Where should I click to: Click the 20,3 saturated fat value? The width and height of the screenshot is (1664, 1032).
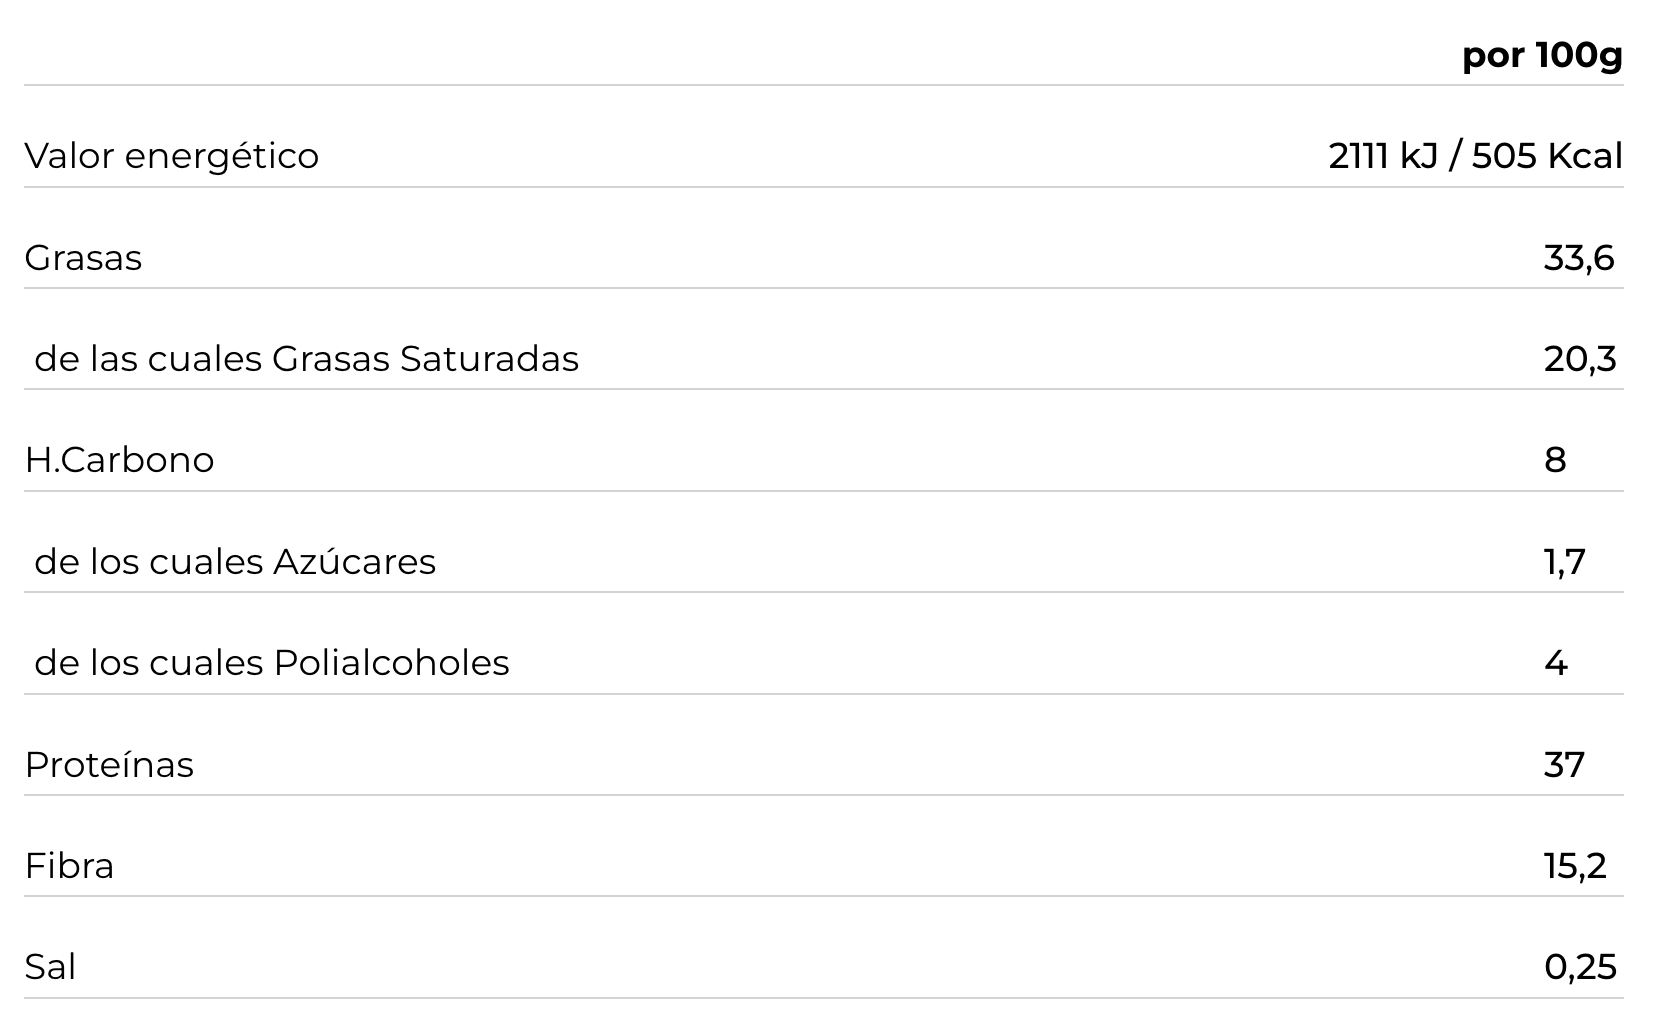click(x=1579, y=359)
